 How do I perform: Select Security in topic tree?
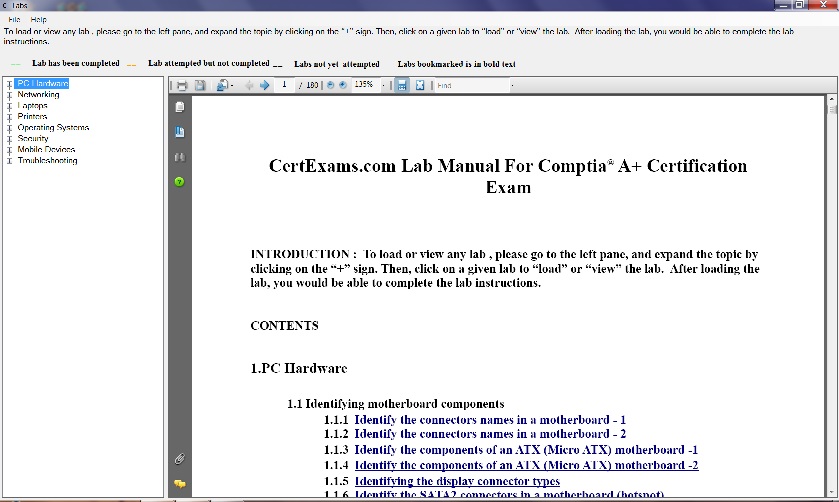(33, 138)
